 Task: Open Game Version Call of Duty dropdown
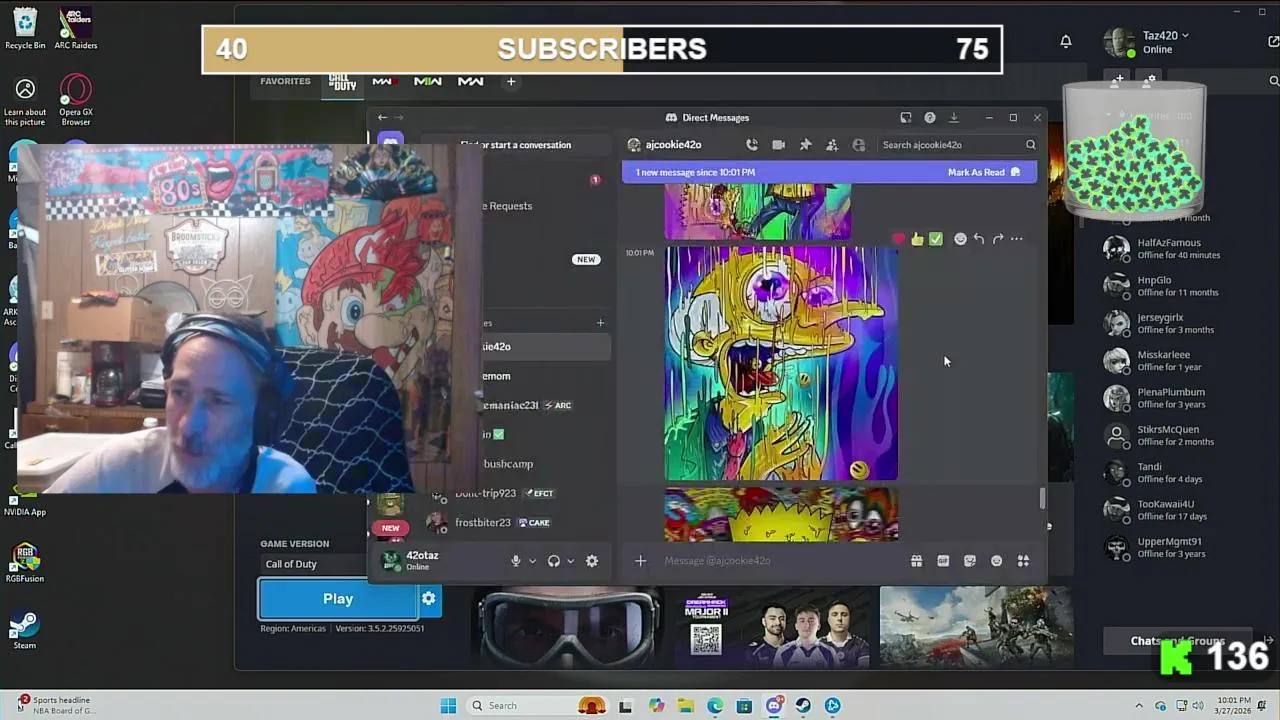[314, 564]
